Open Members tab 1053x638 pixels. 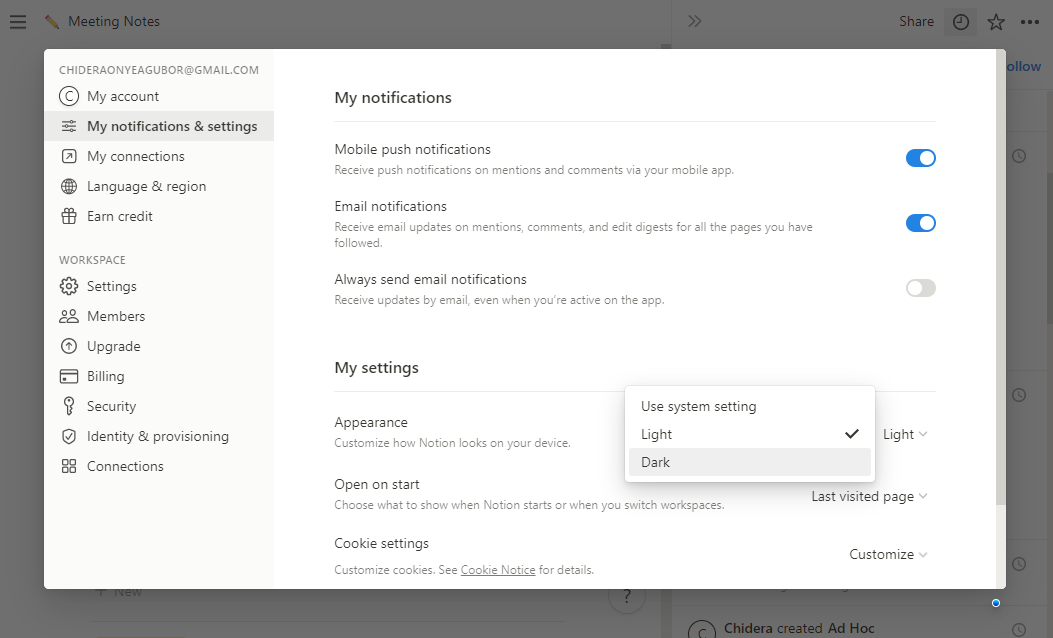159,316
